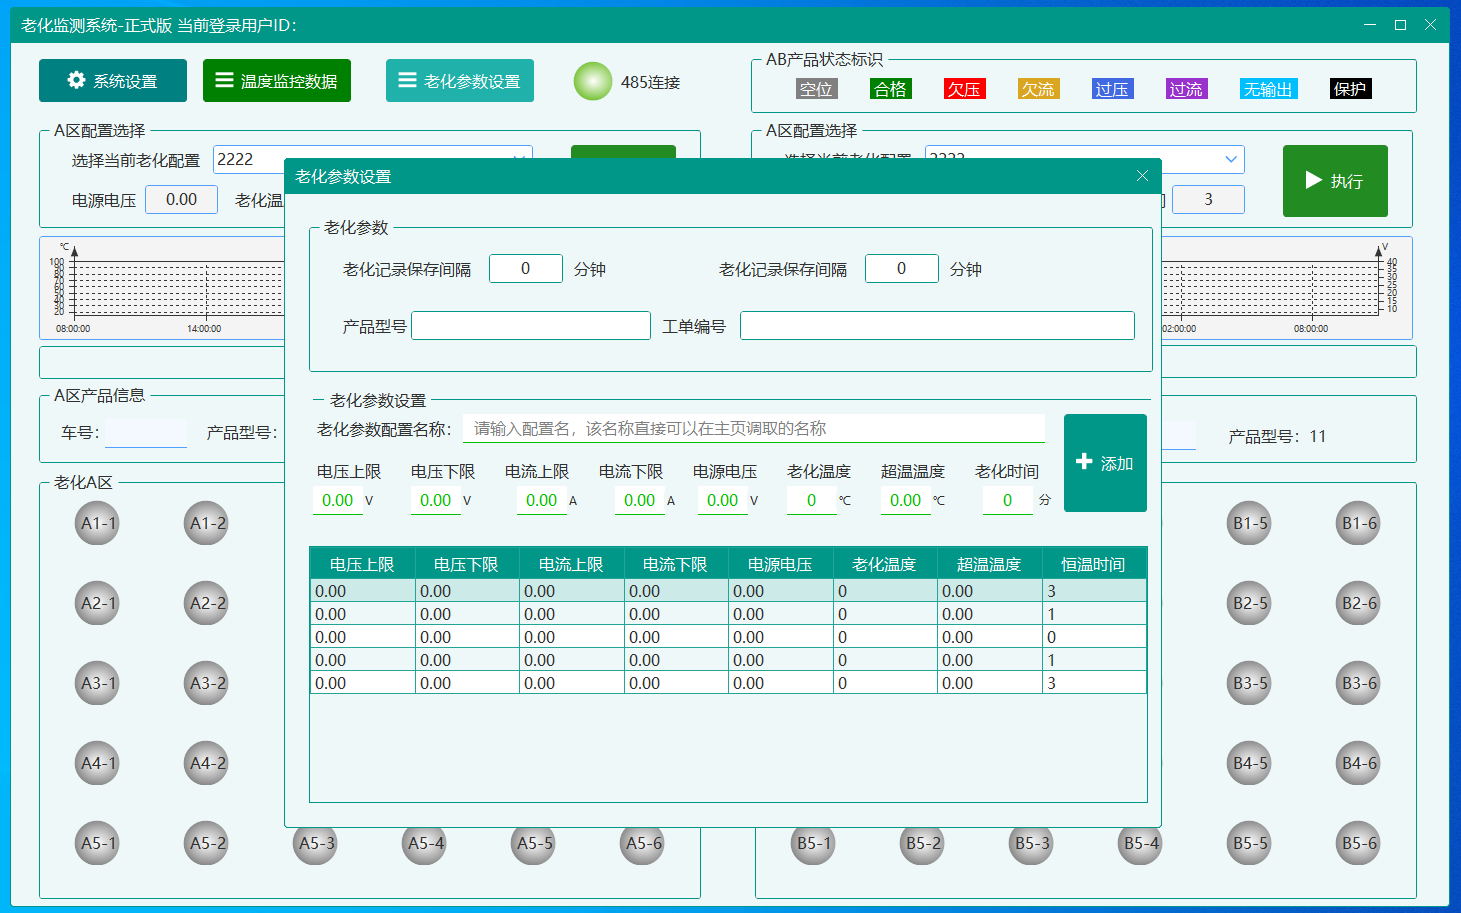
Task: Select station A3-2 circle
Action: [x=207, y=683]
